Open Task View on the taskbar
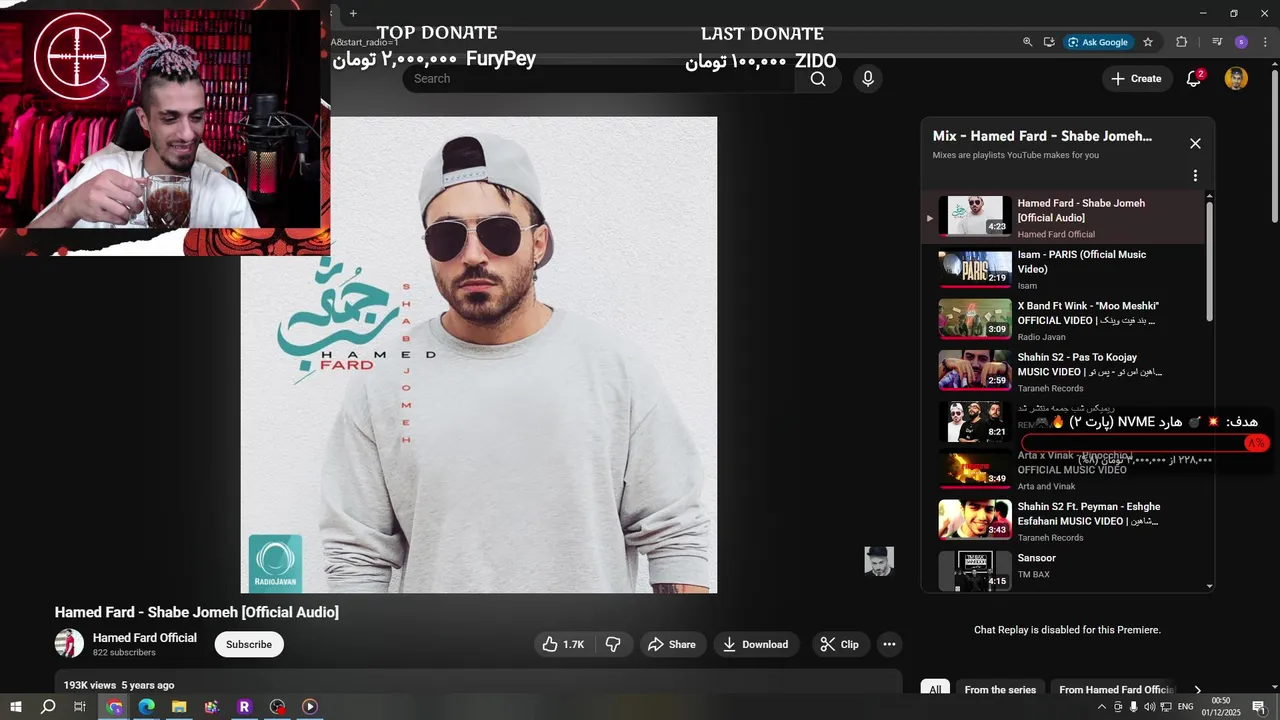Viewport: 1280px width, 720px height. click(x=79, y=707)
